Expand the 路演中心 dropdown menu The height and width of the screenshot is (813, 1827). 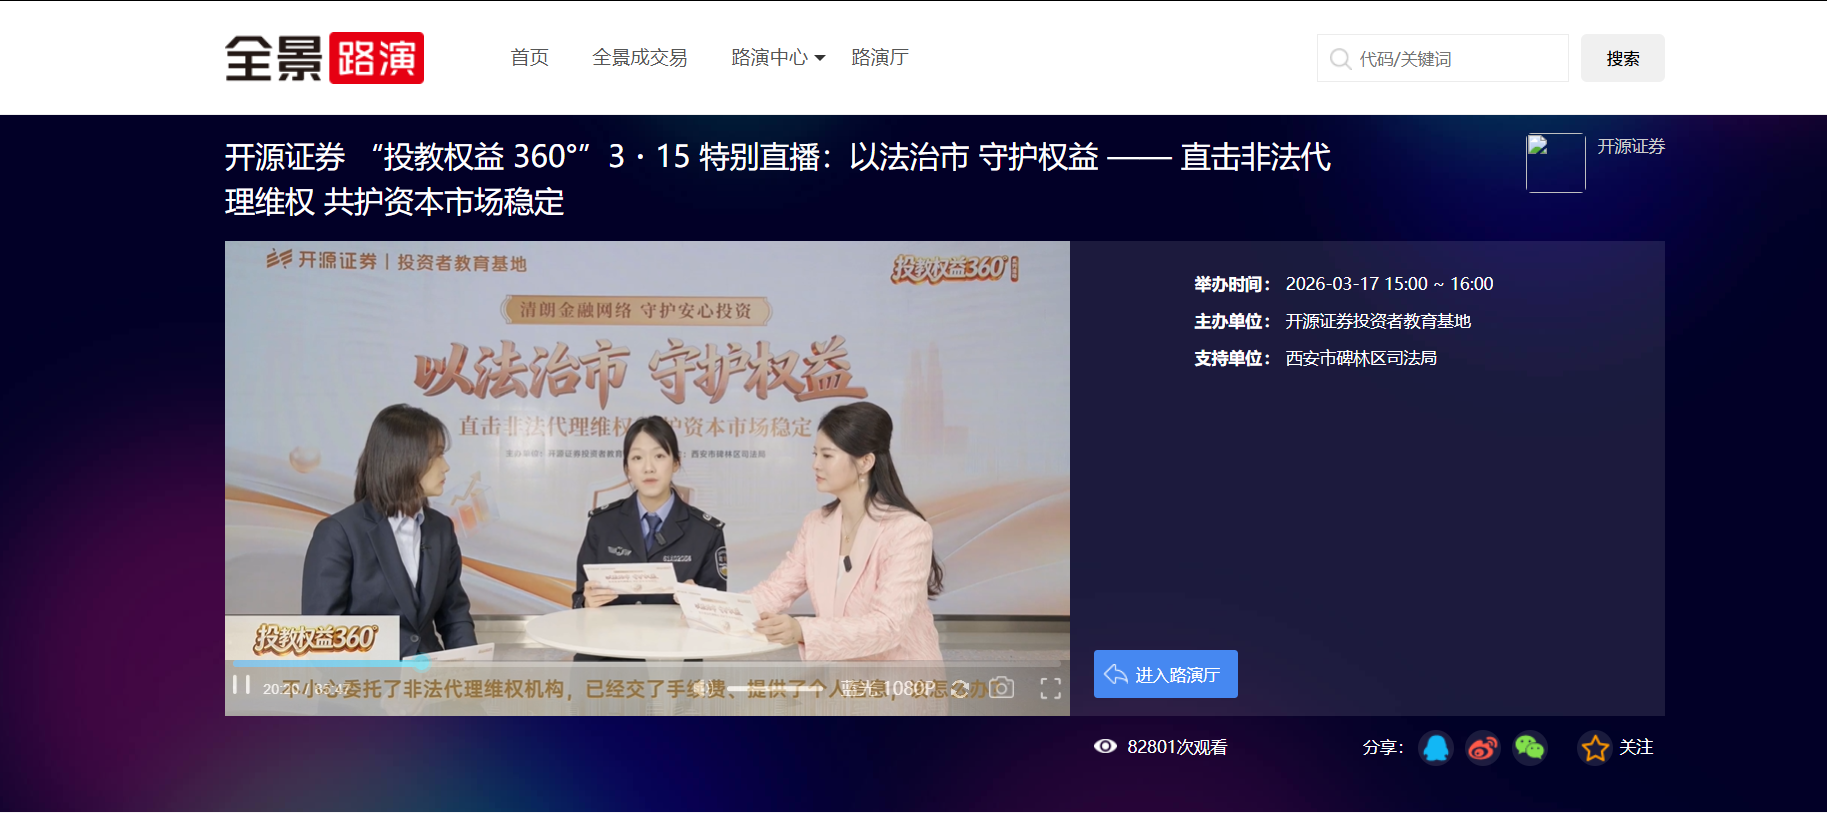click(x=777, y=58)
